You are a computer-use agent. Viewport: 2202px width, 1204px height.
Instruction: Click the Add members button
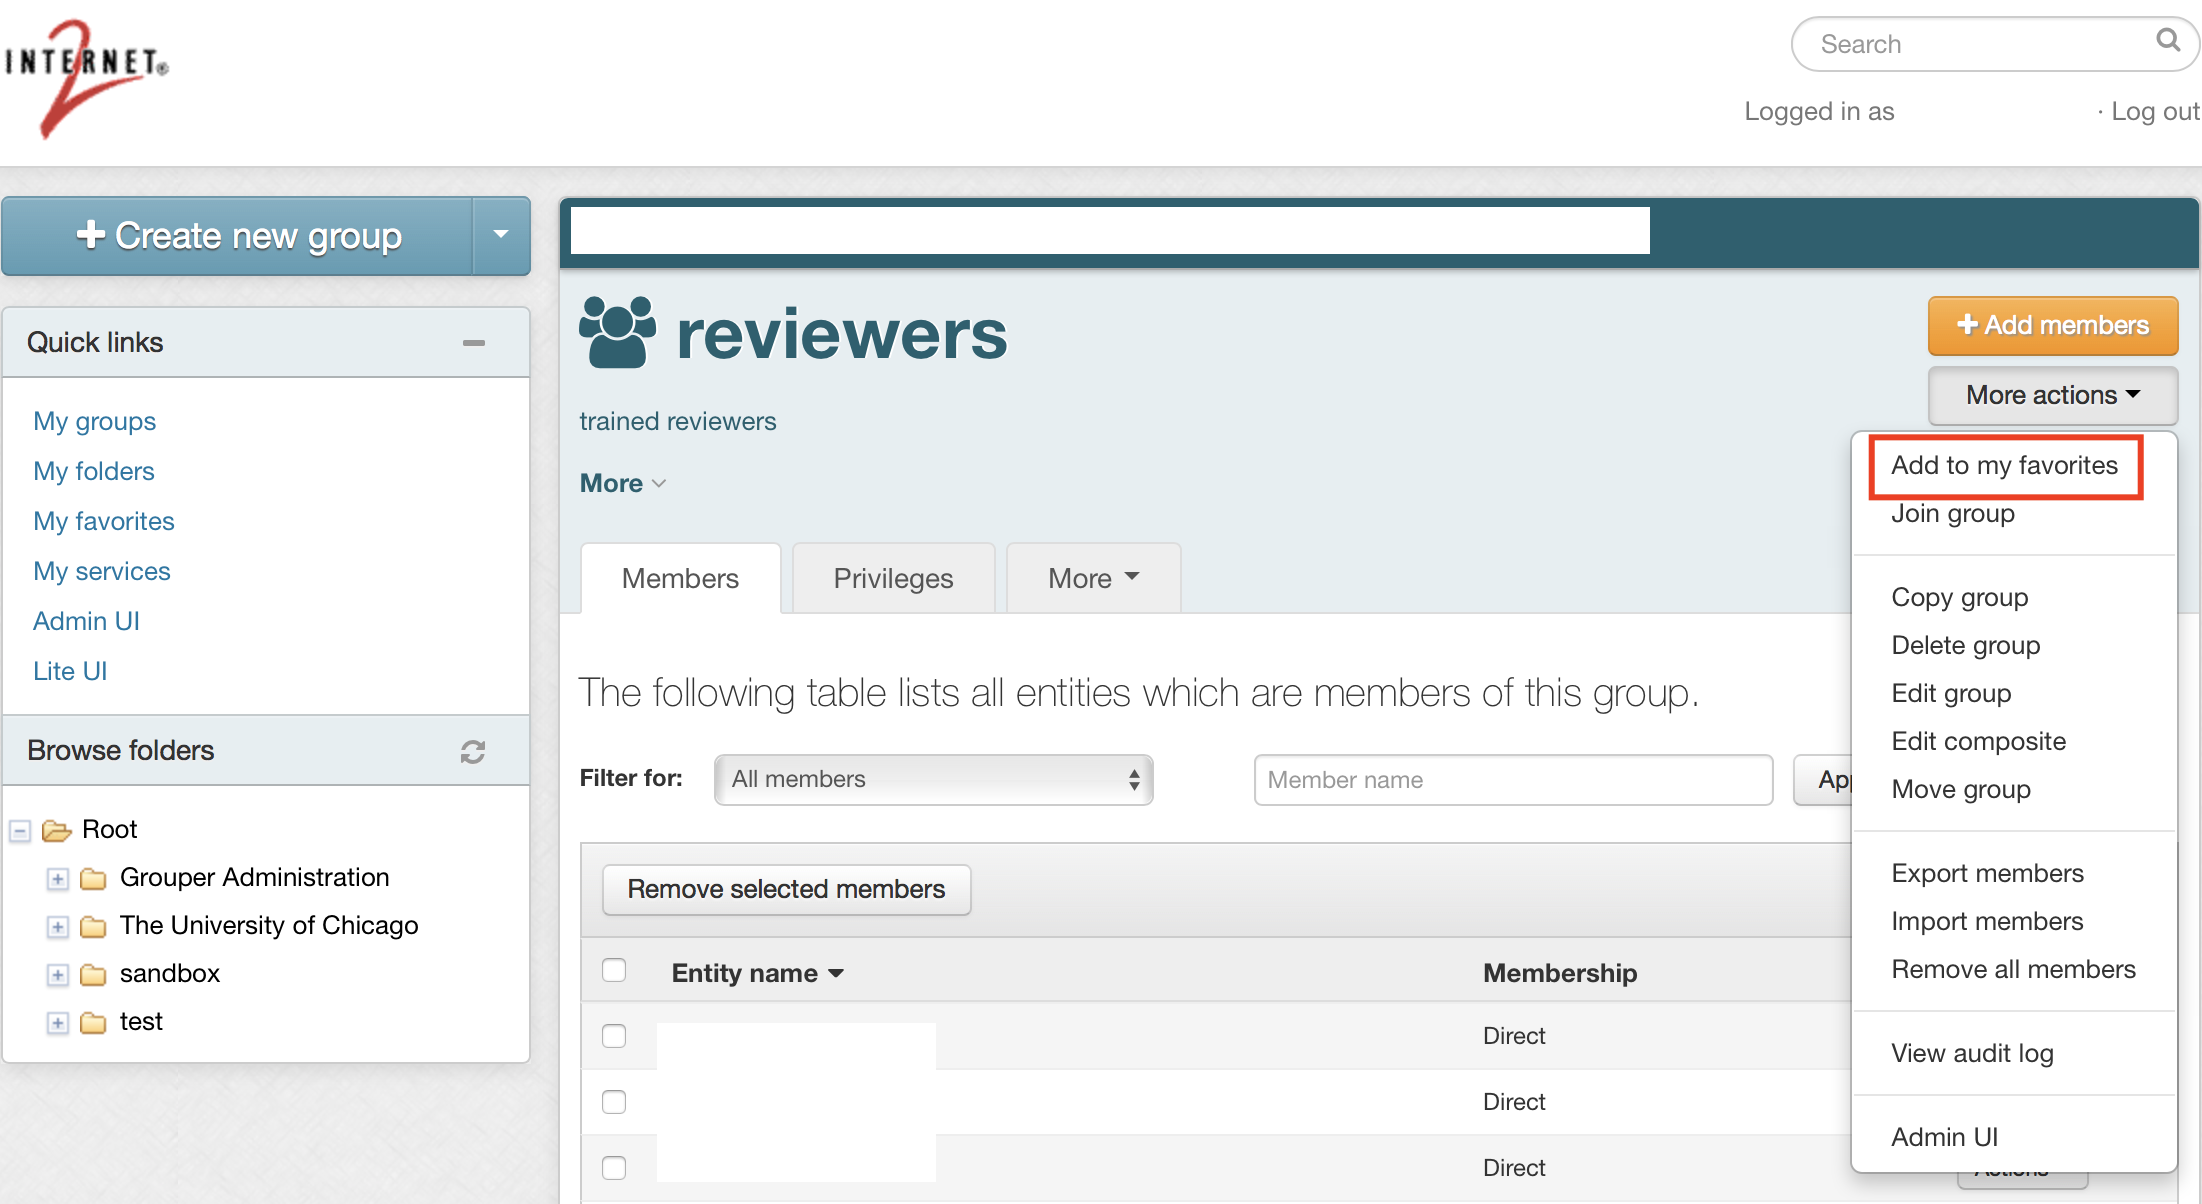[x=2052, y=325]
